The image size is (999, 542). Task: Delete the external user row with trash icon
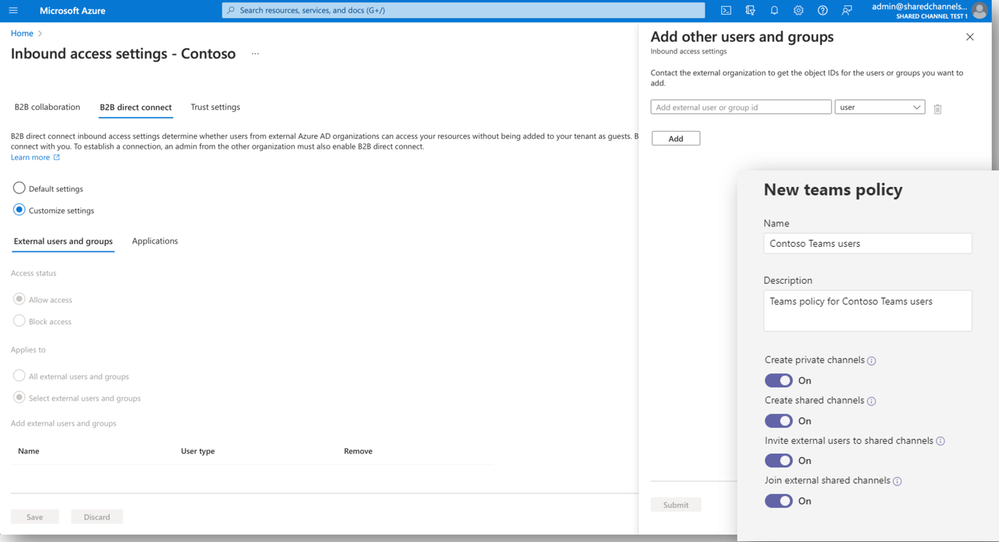coord(937,109)
